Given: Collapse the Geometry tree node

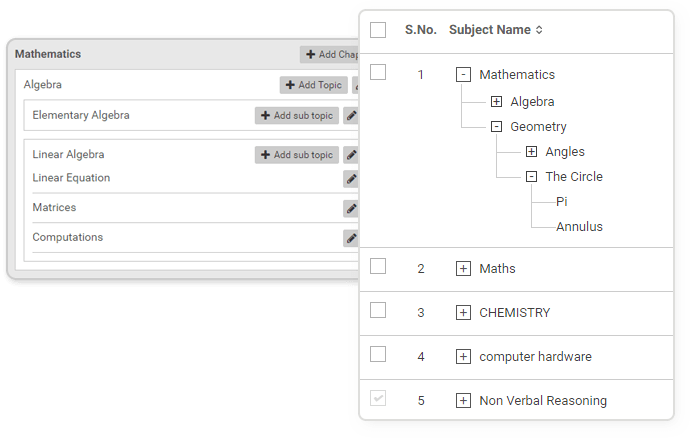Looking at the screenshot, I should (497, 127).
